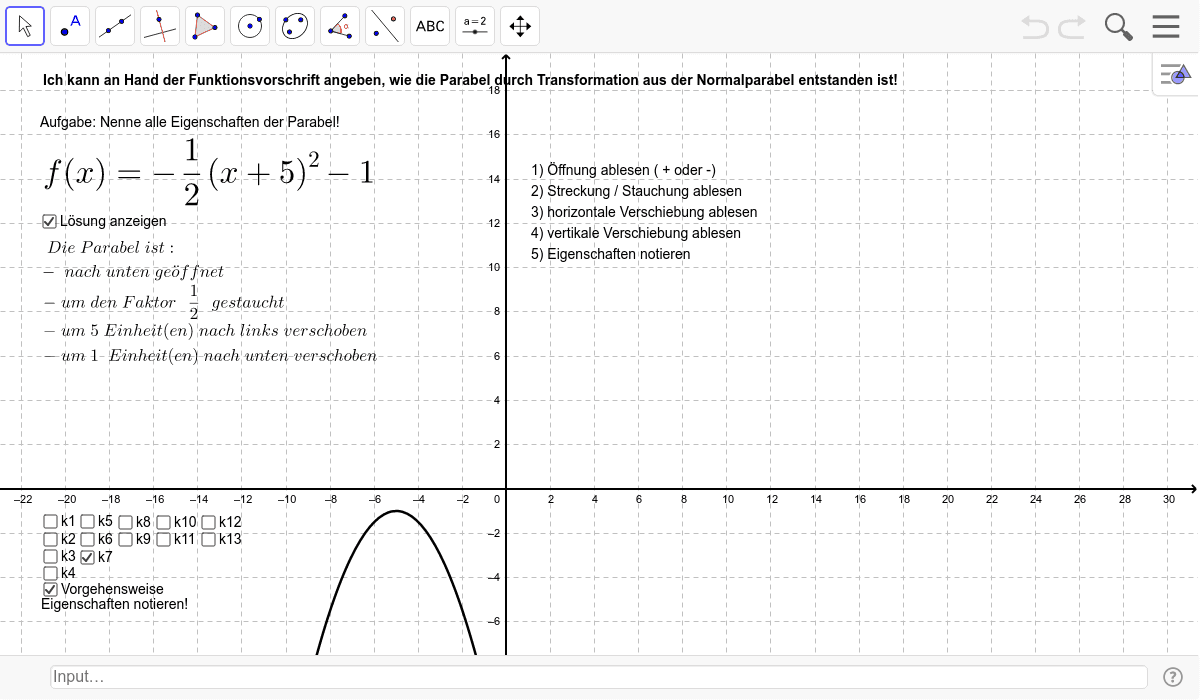Check the k2 checkbox

(50, 539)
